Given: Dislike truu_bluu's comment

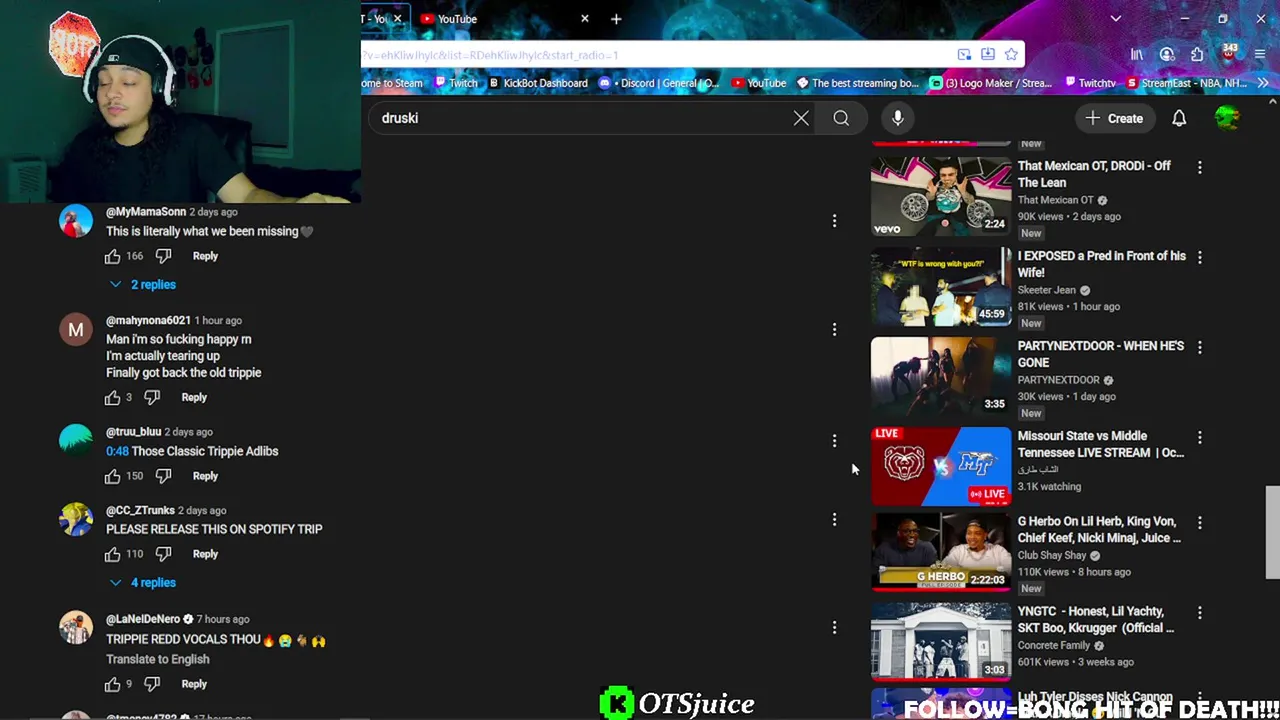Looking at the screenshot, I should (163, 476).
